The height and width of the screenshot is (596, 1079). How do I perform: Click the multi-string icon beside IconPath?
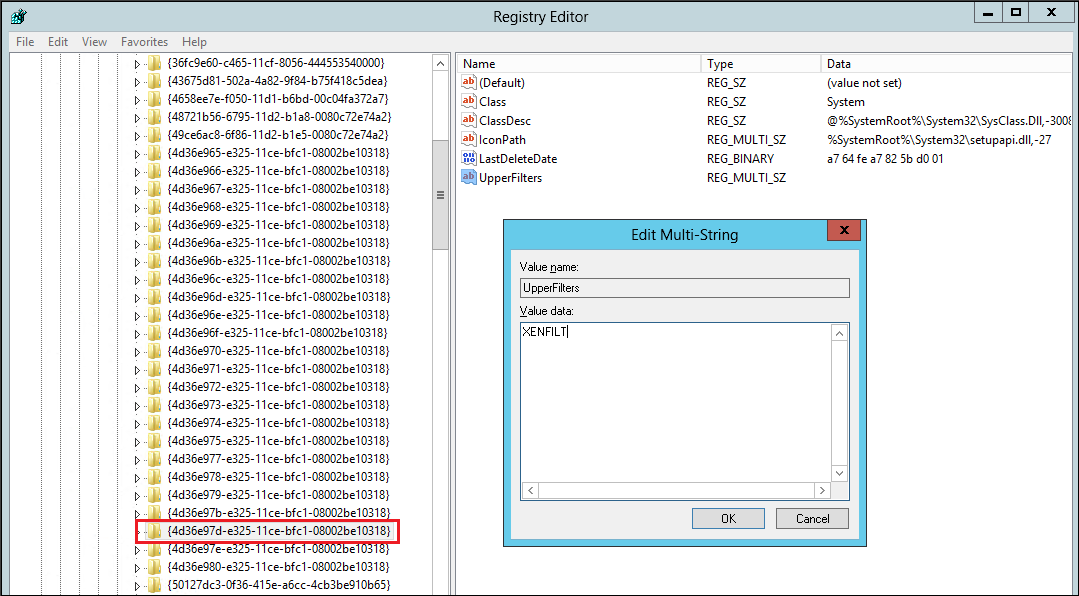click(468, 139)
